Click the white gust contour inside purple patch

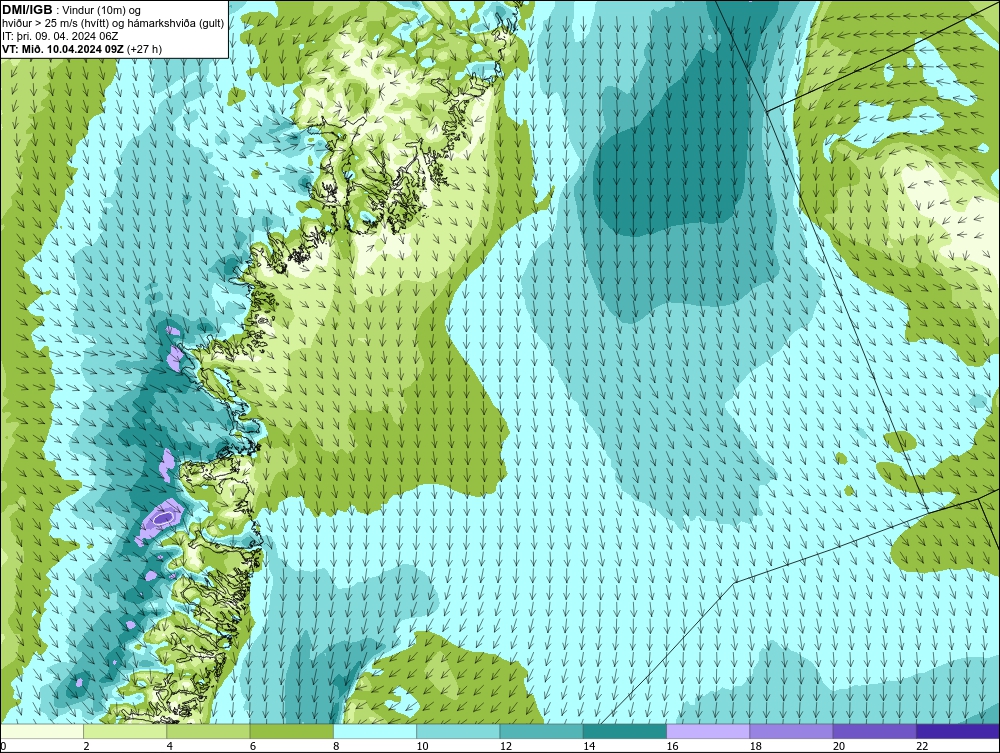pyautogui.click(x=163, y=518)
